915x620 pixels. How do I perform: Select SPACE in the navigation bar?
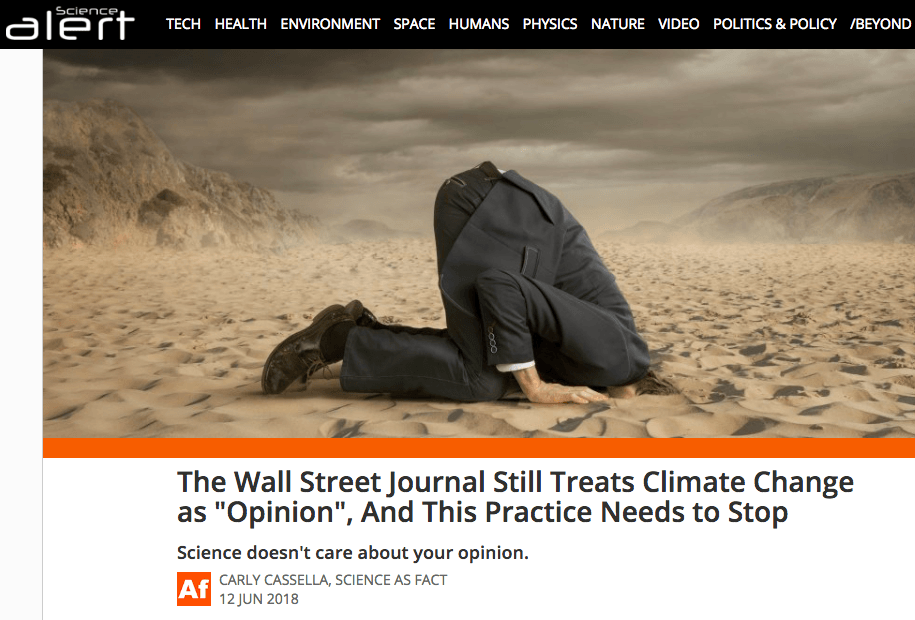point(414,24)
